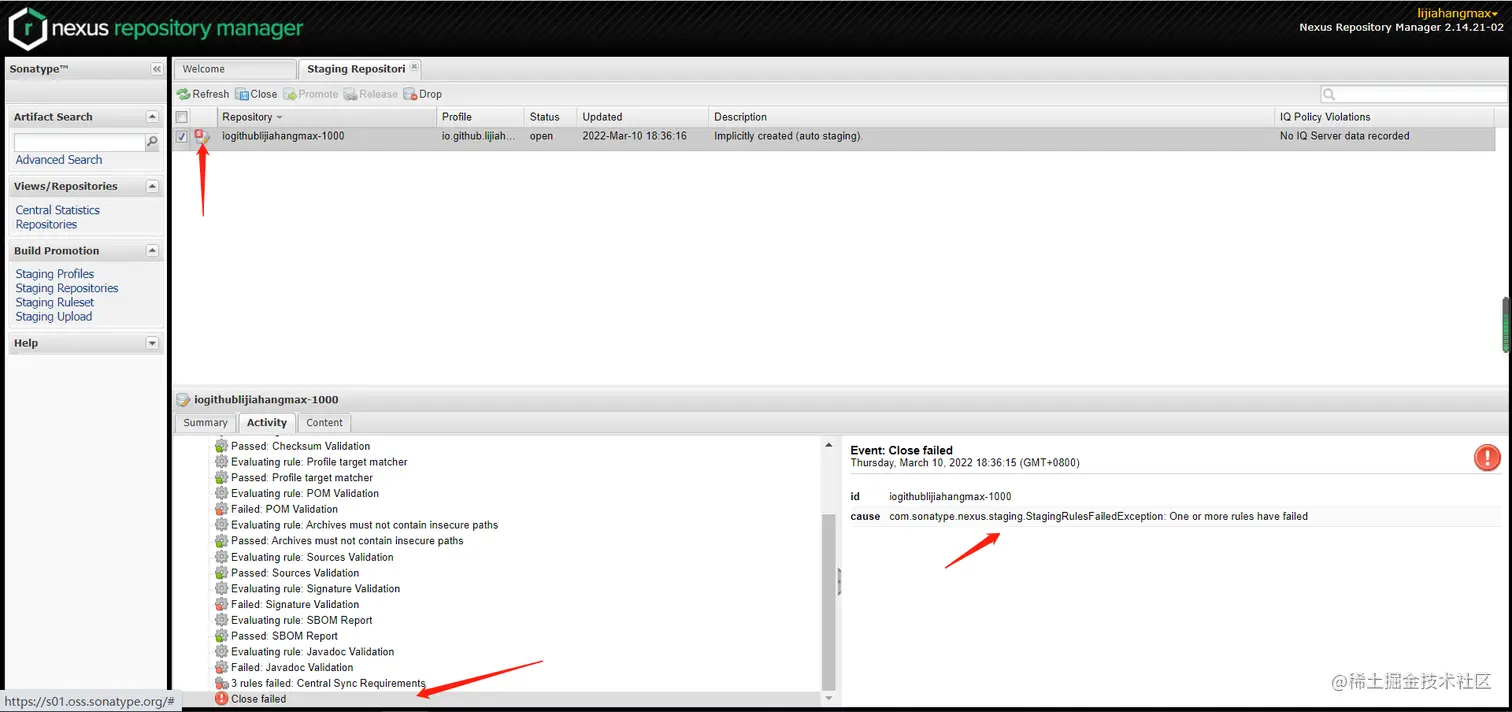Open the Staging Ruleset link
The height and width of the screenshot is (712, 1512).
pyautogui.click(x=55, y=302)
